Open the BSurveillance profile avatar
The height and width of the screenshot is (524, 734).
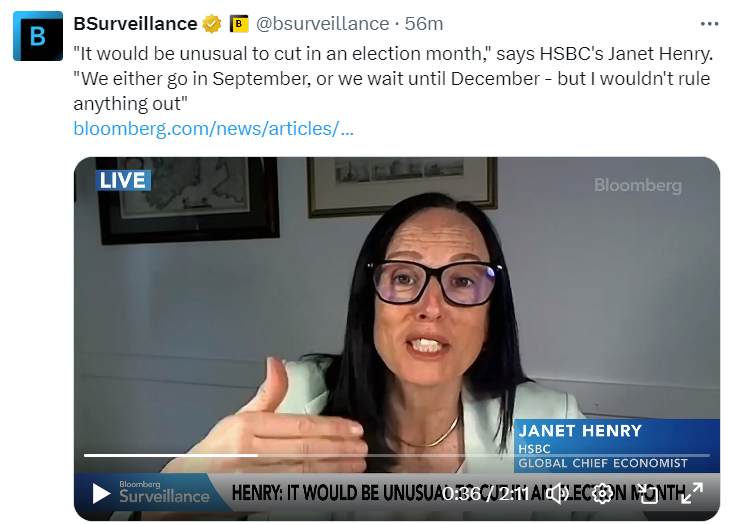(x=37, y=36)
